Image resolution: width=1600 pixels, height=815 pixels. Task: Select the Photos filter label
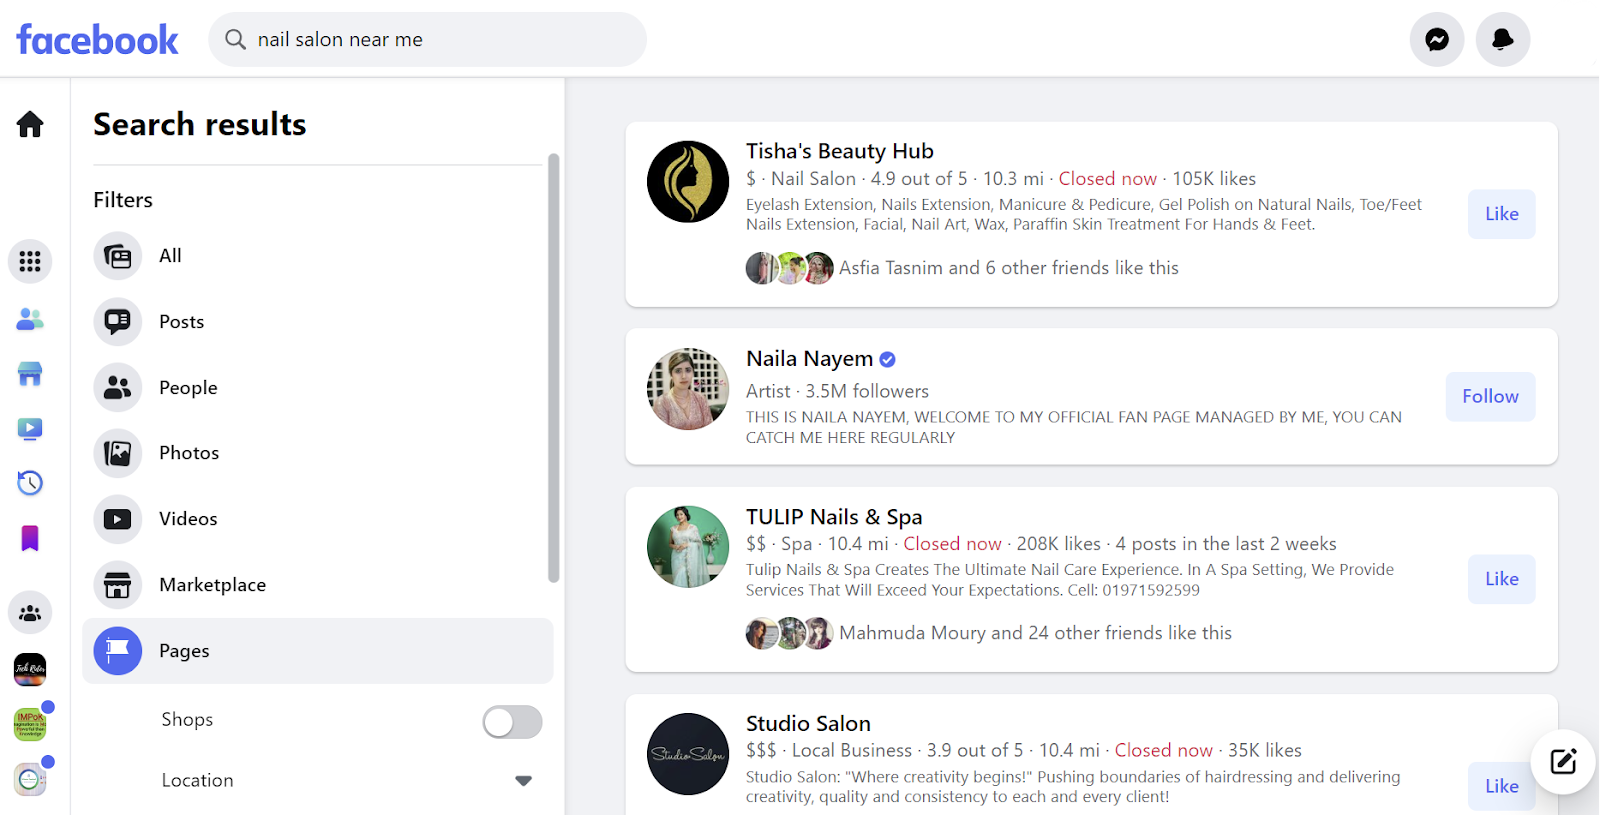click(189, 453)
